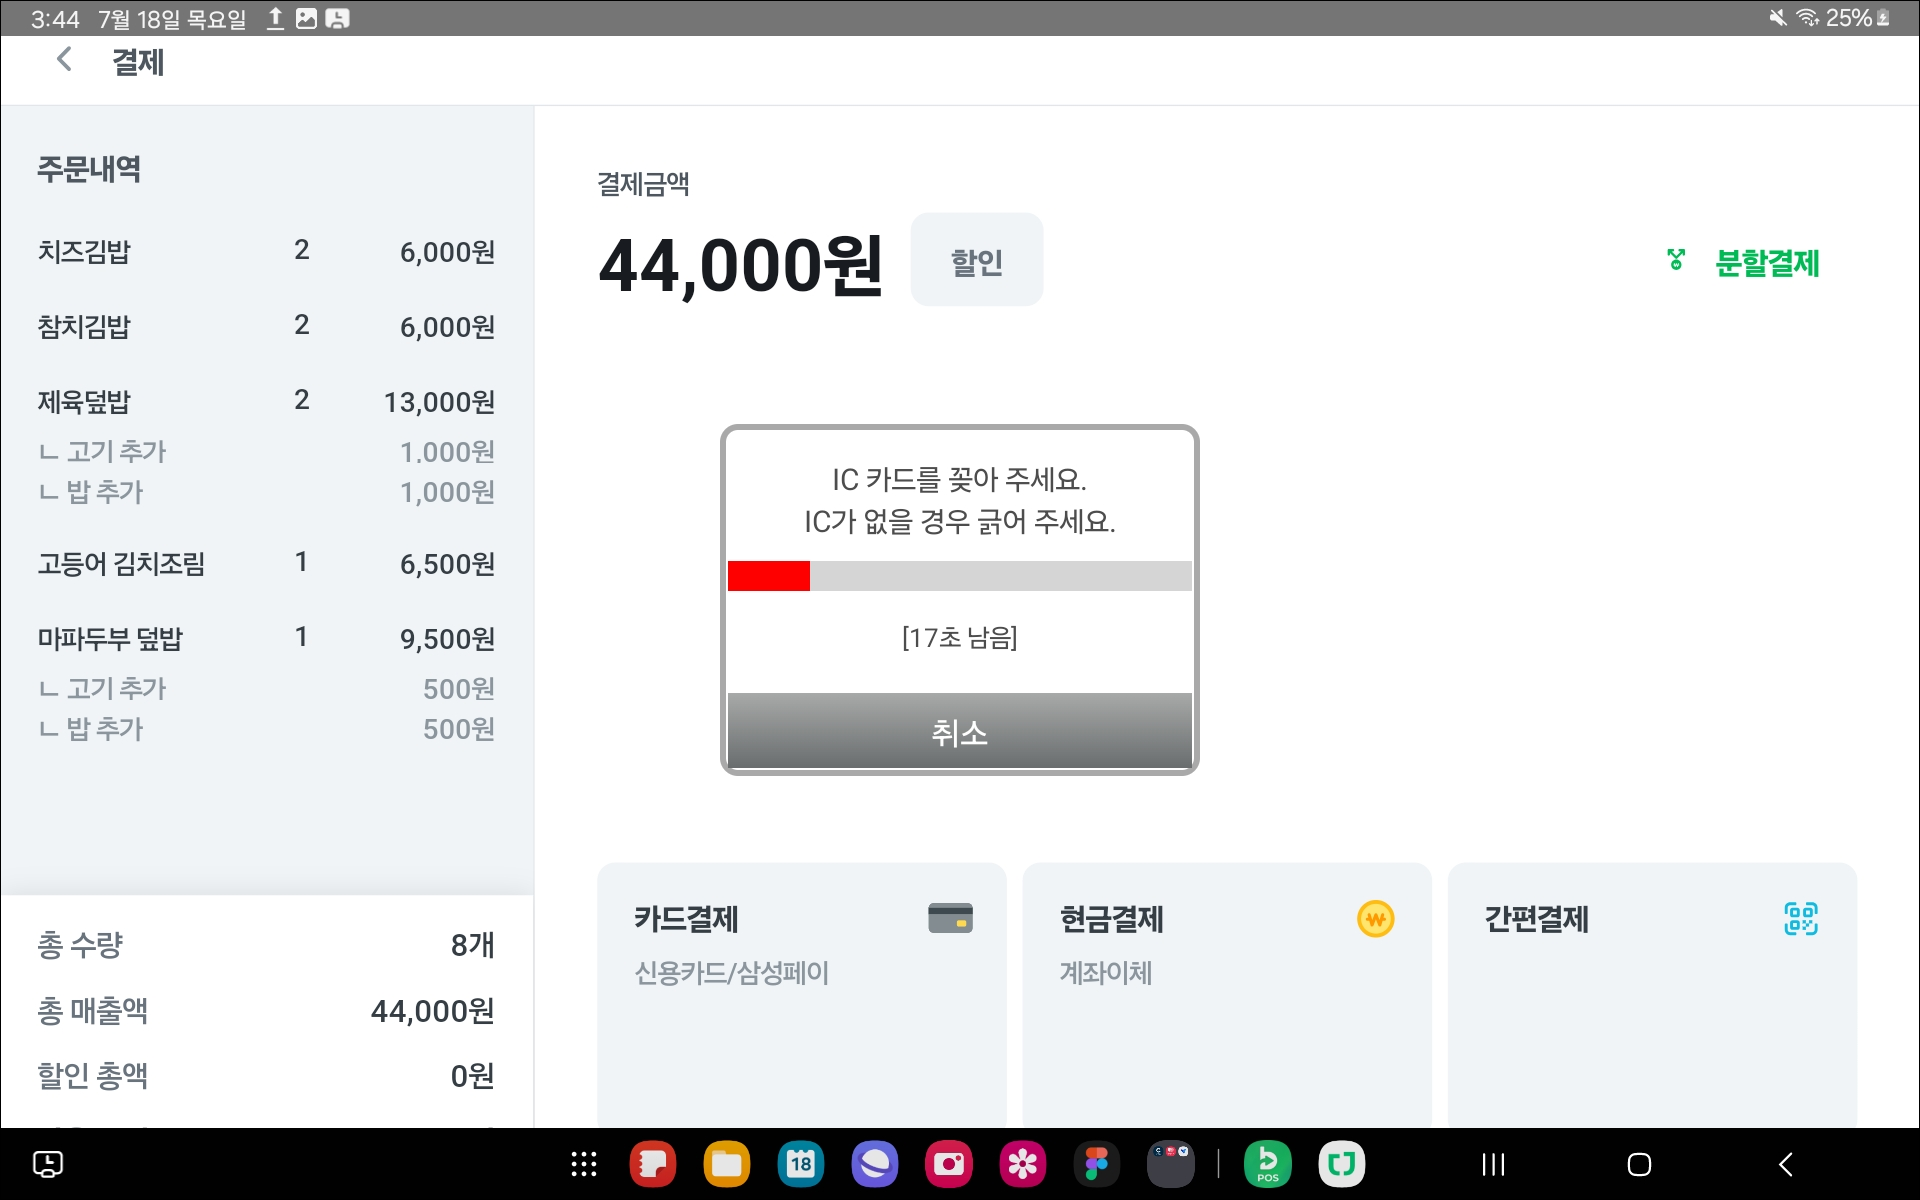The height and width of the screenshot is (1200, 1920).
Task: Open the yellow file folder app
Action: tap(727, 1164)
